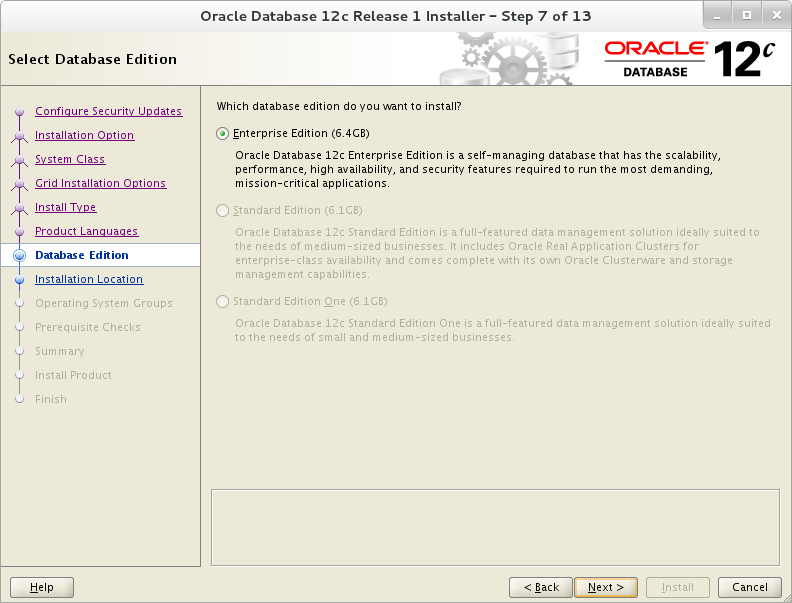This screenshot has width=792, height=603.
Task: Select Standard Edition One radio button
Action: click(x=222, y=302)
